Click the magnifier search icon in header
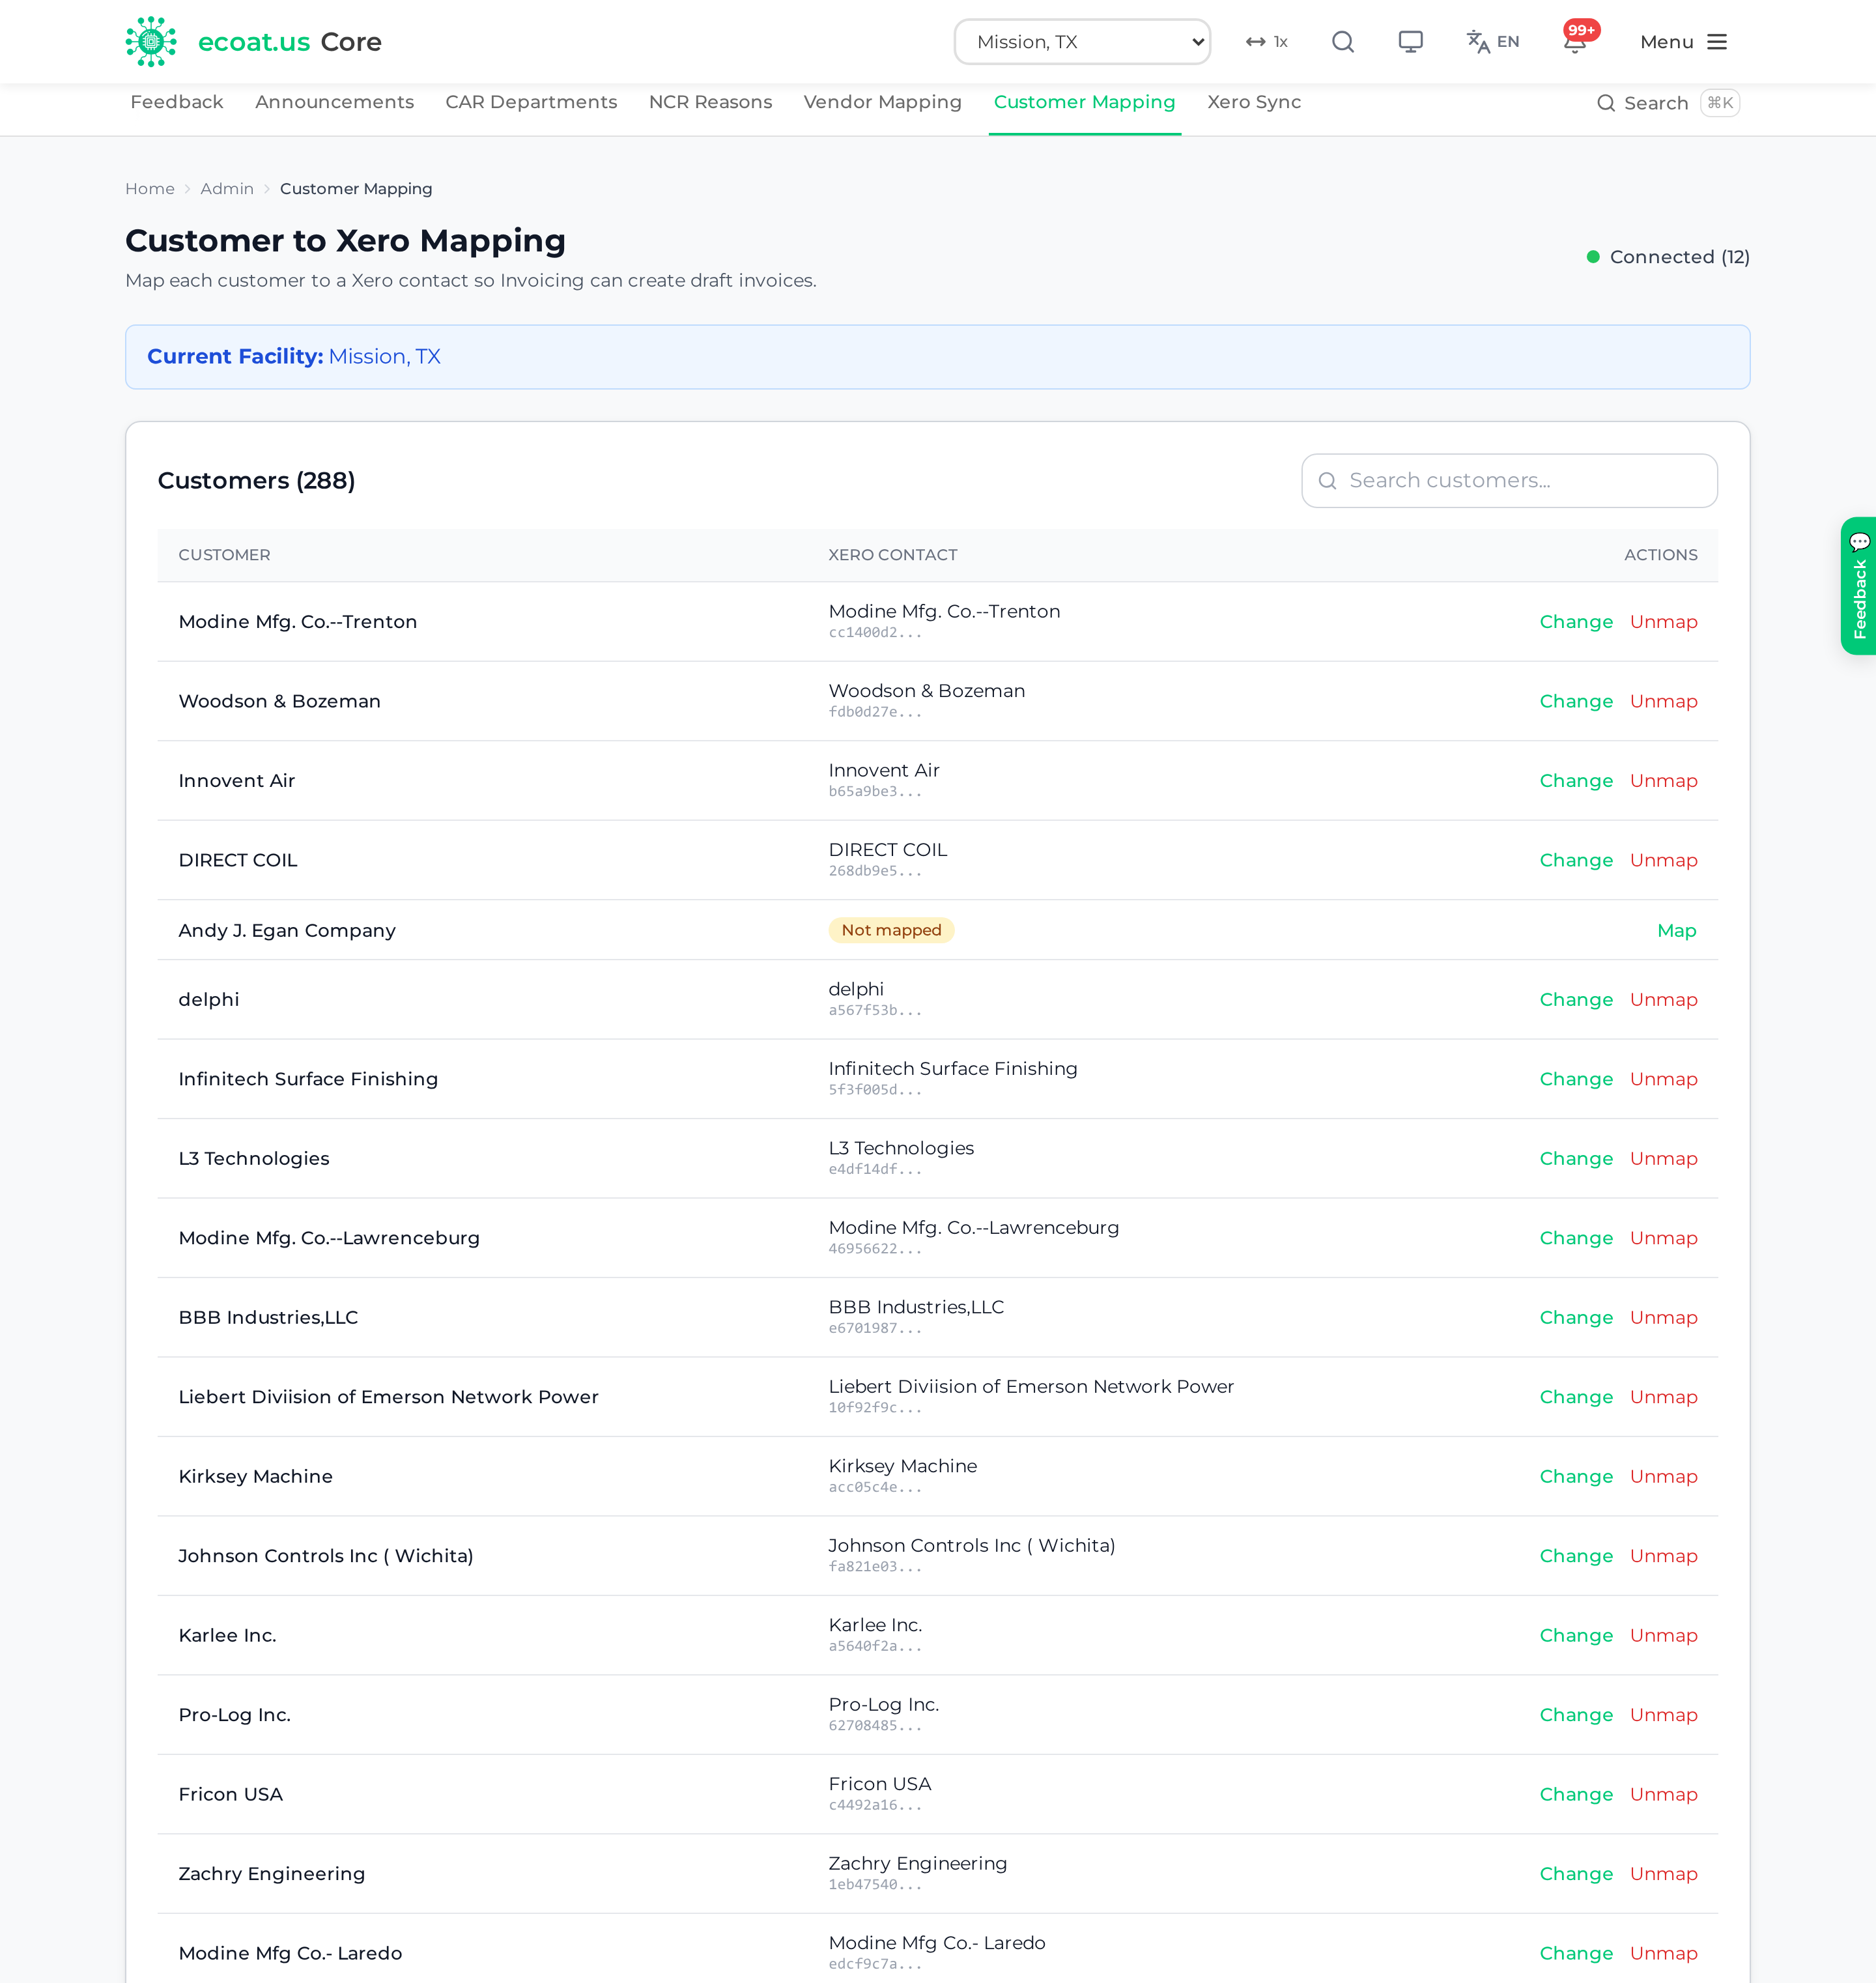Image resolution: width=1876 pixels, height=1983 pixels. pos(1343,42)
